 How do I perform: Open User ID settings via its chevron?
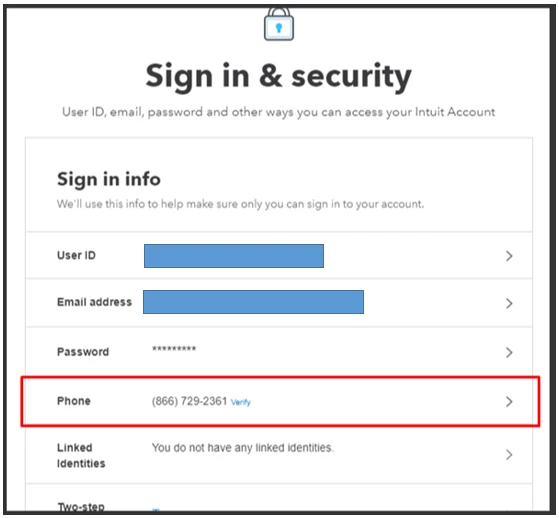point(509,256)
